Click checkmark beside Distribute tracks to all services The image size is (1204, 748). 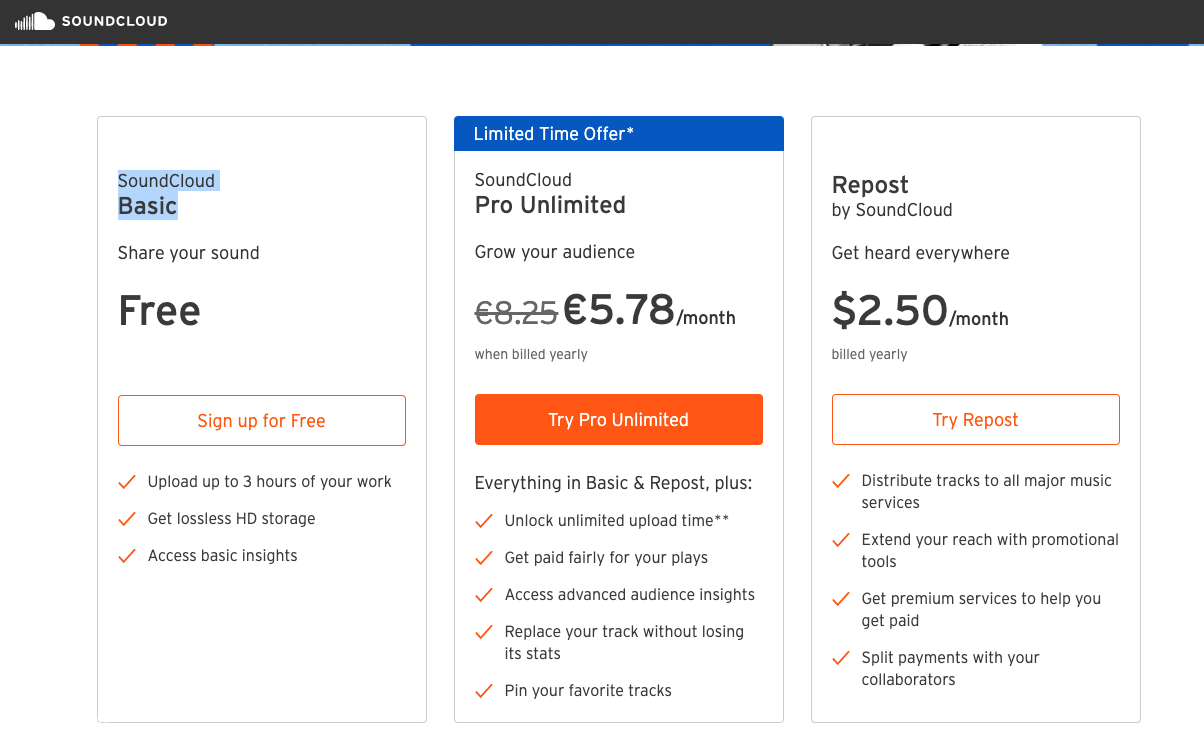[841, 481]
